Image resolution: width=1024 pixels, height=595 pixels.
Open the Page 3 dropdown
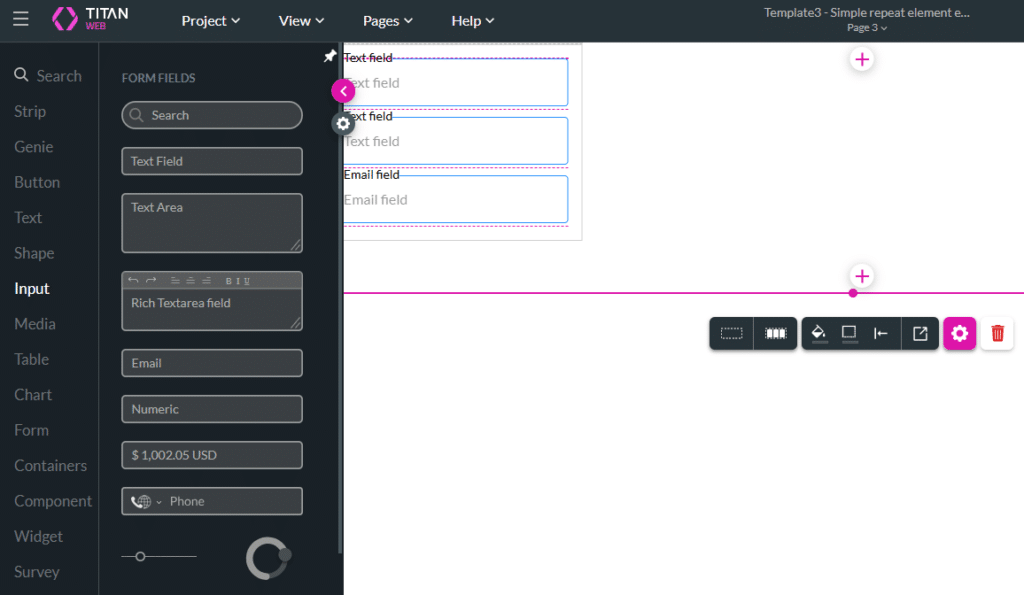(x=866, y=27)
